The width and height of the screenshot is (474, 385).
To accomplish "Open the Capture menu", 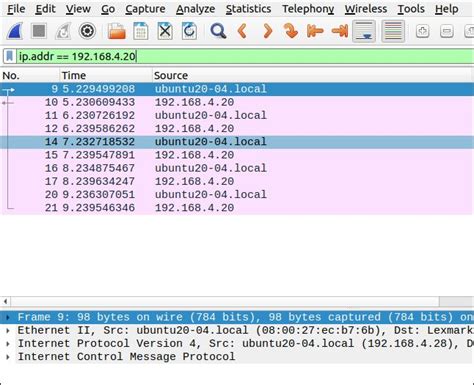I will pyautogui.click(x=145, y=9).
